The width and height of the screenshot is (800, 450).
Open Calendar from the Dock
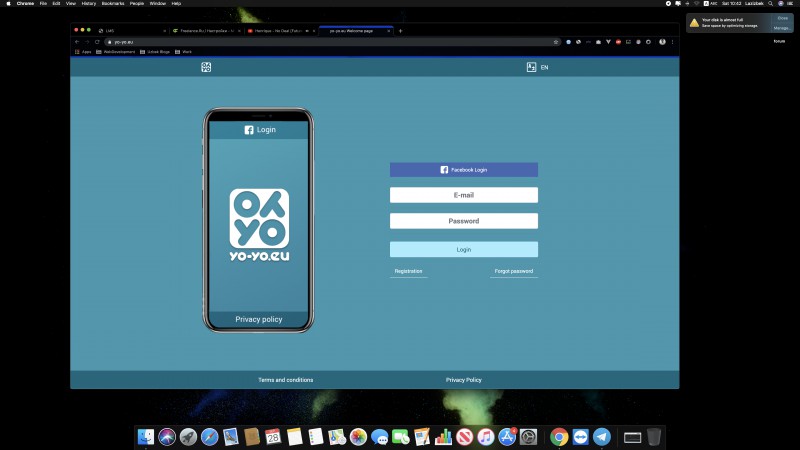(273, 437)
